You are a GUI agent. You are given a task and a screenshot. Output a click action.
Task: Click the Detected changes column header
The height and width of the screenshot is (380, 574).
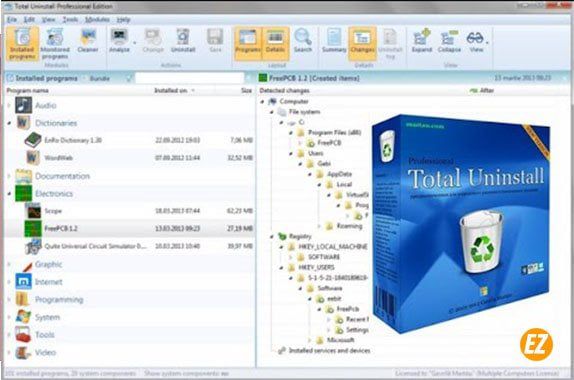[x=284, y=90]
